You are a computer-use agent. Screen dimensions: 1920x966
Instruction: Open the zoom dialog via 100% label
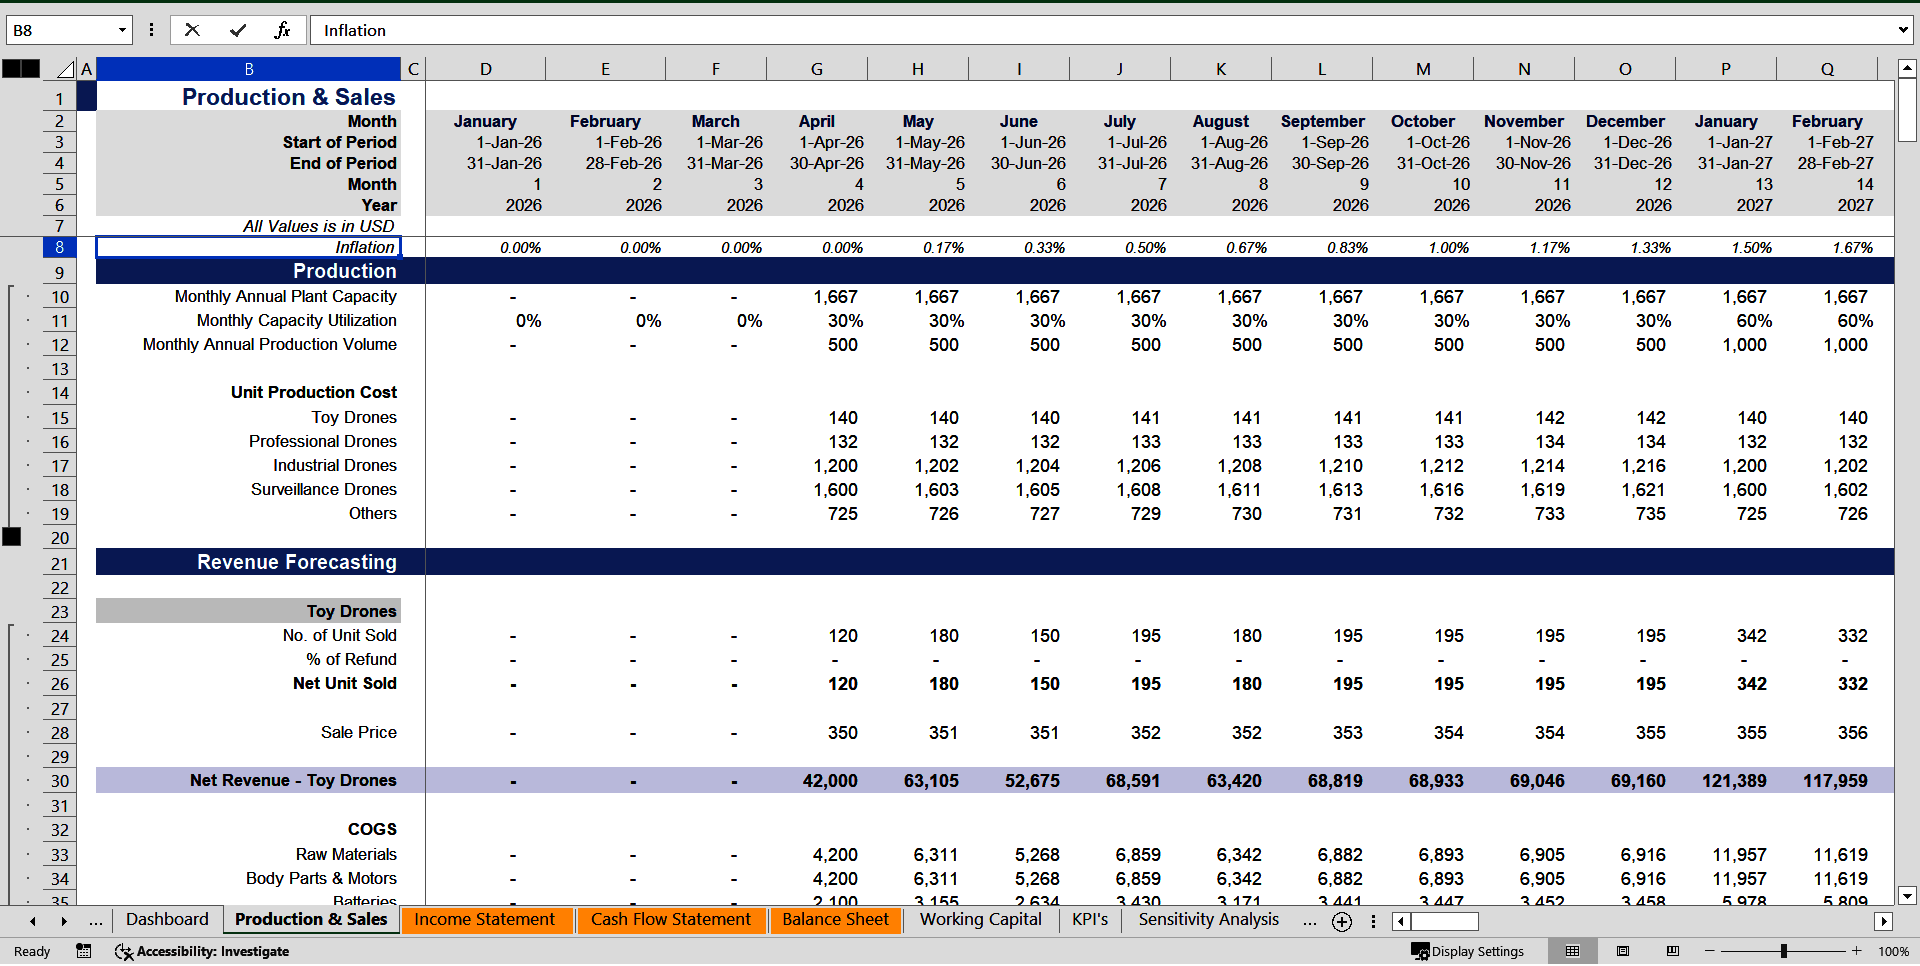(1893, 951)
